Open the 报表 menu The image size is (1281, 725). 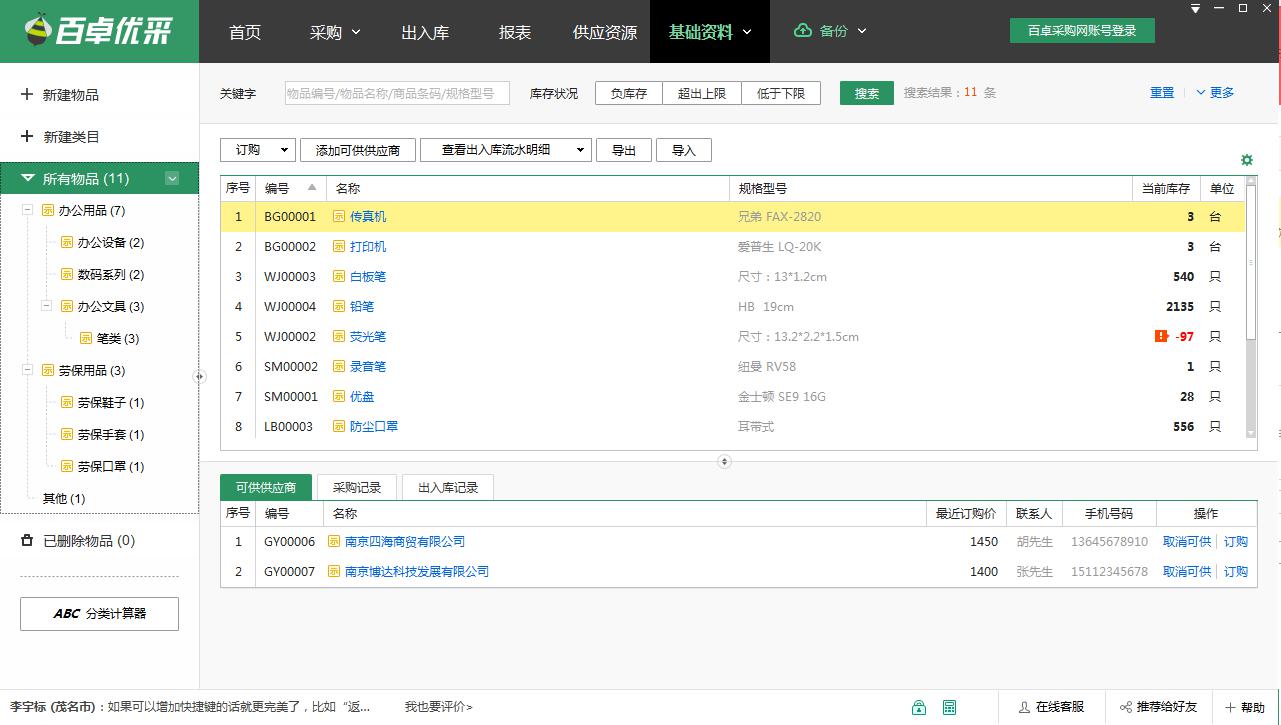click(x=515, y=32)
